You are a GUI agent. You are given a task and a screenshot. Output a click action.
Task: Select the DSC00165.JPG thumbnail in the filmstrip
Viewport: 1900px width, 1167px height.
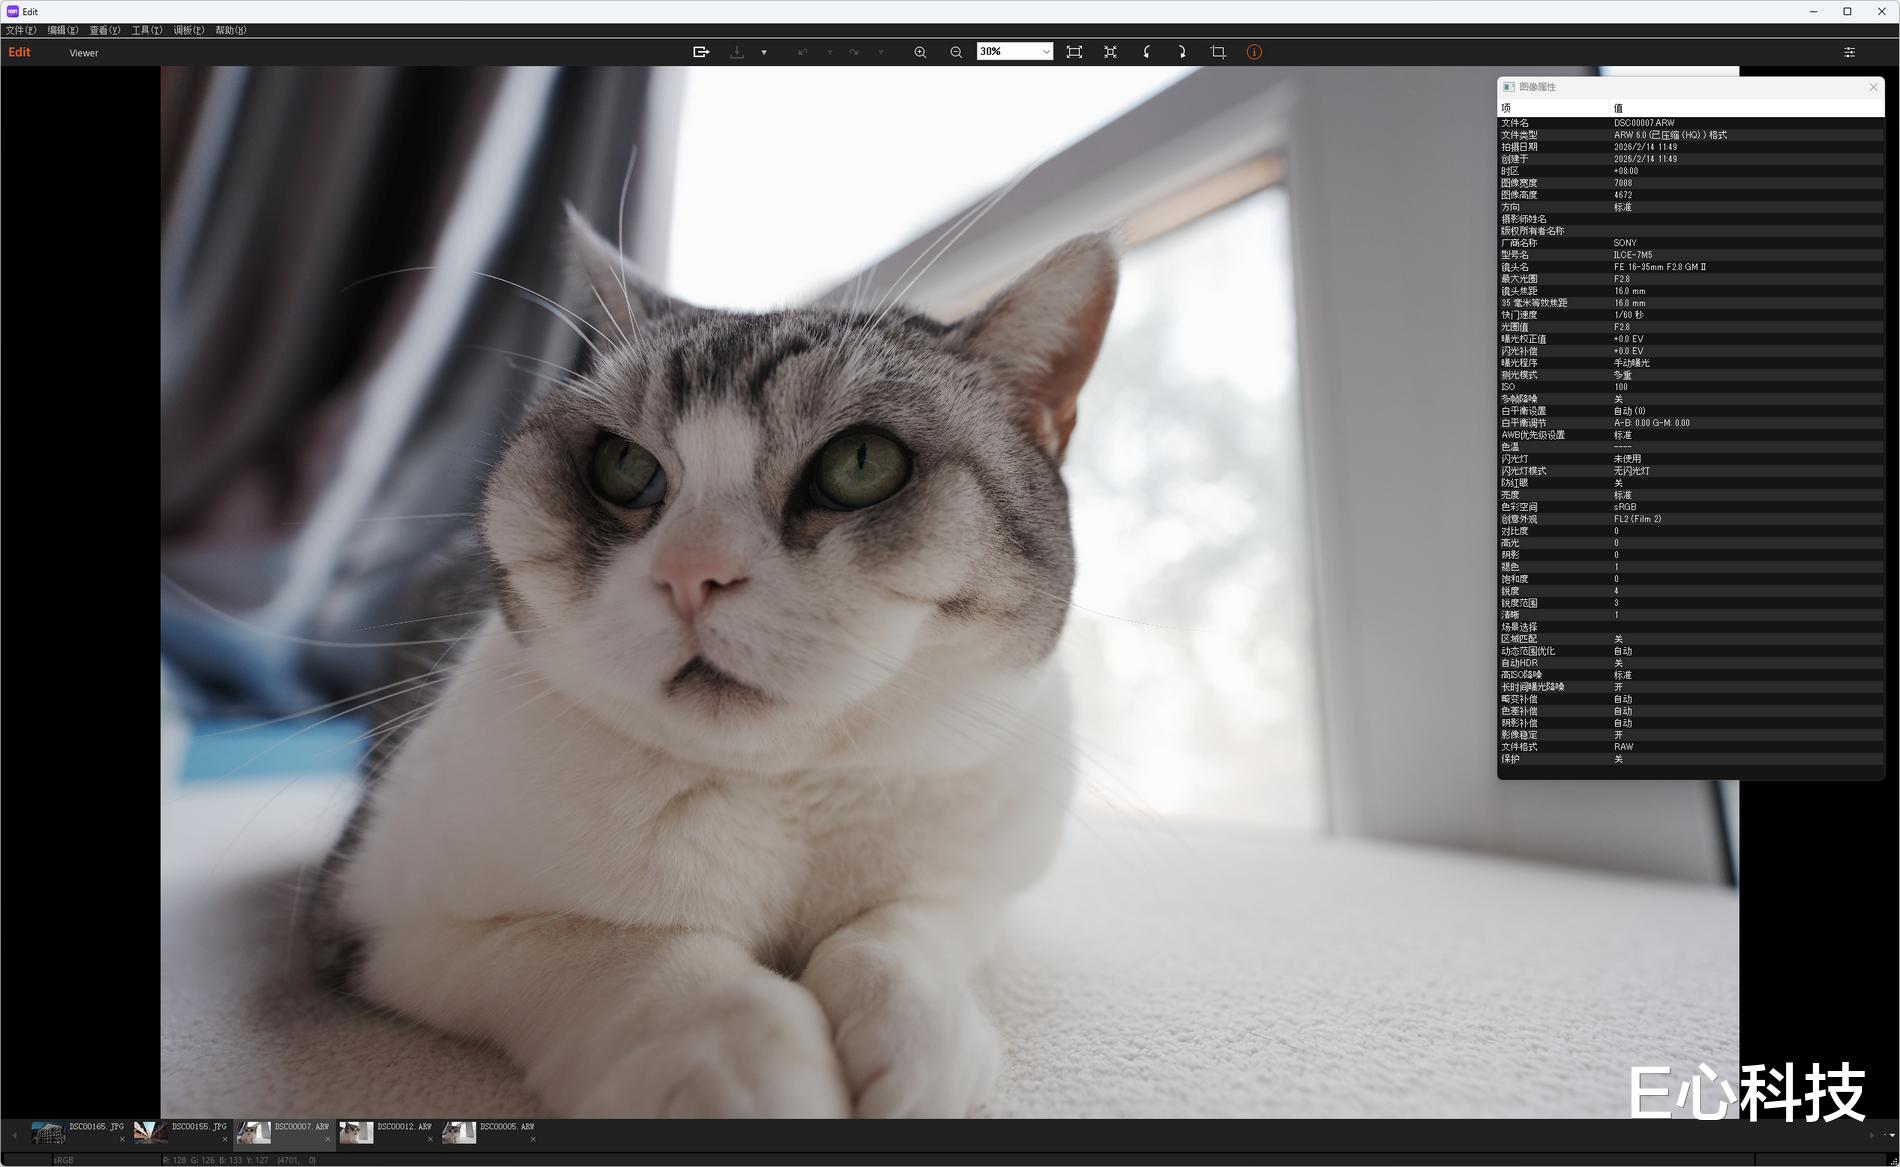pos(48,1132)
